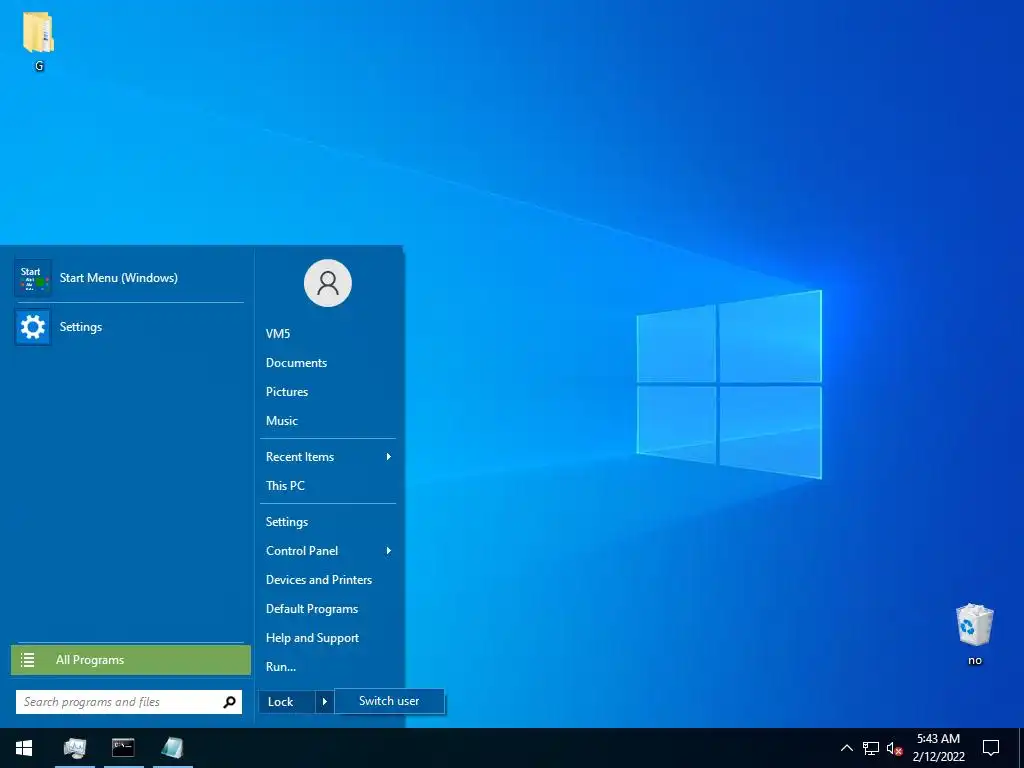Click the taskbar clock 5:43 AM
Image resolution: width=1024 pixels, height=768 pixels.
click(x=938, y=739)
